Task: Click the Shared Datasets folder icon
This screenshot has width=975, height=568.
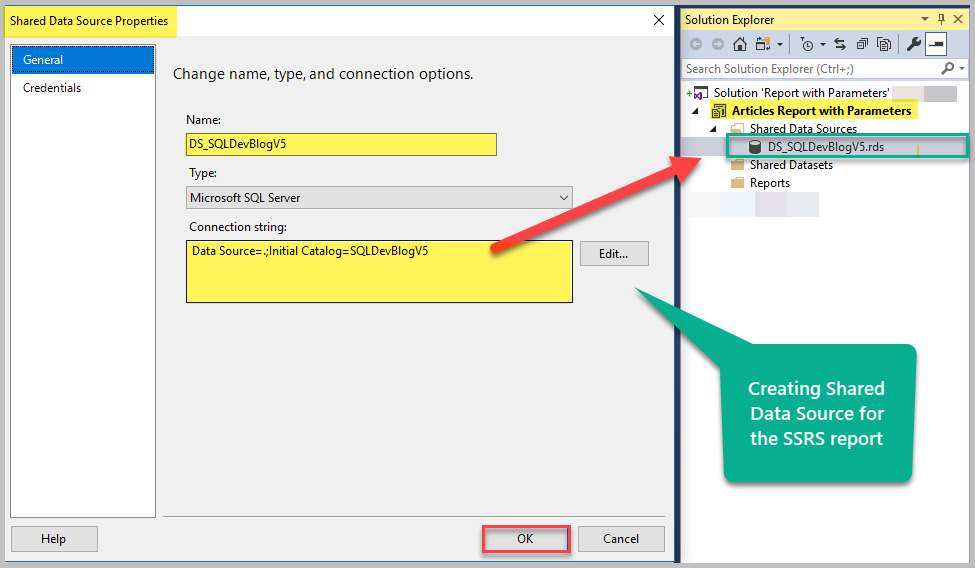Action: click(x=737, y=165)
